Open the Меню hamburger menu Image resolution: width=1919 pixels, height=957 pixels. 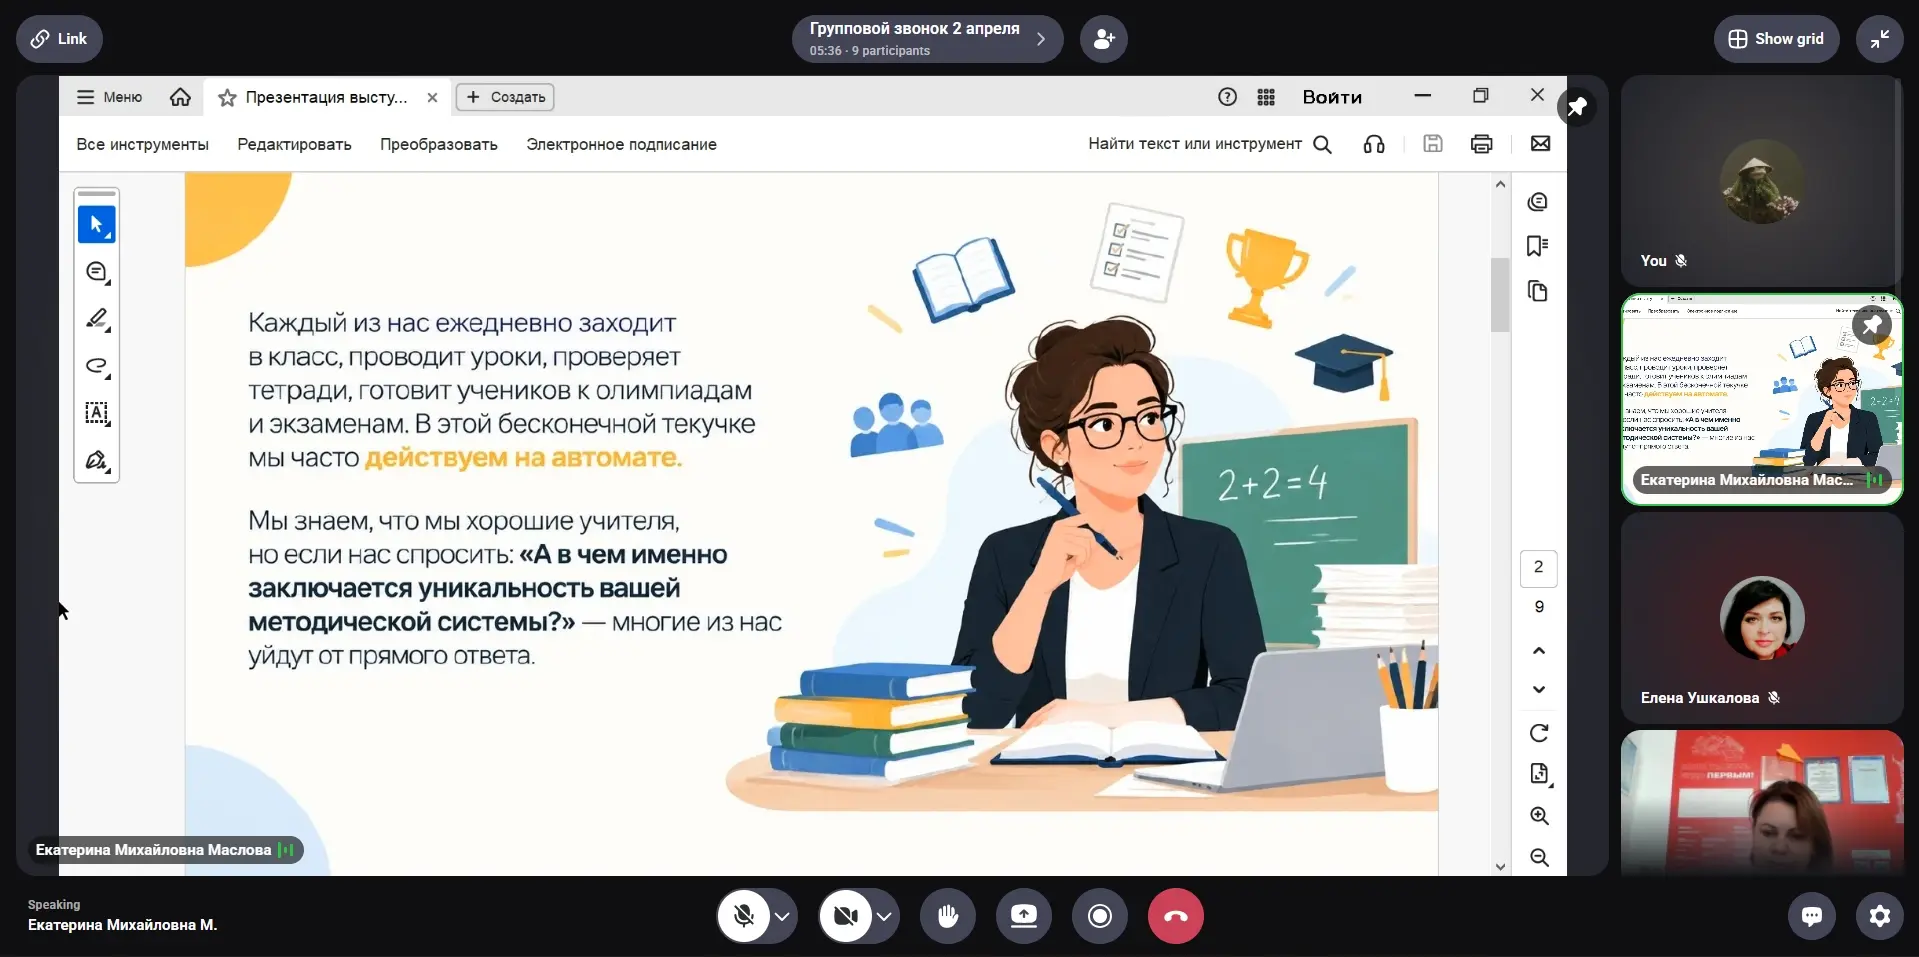coord(110,97)
